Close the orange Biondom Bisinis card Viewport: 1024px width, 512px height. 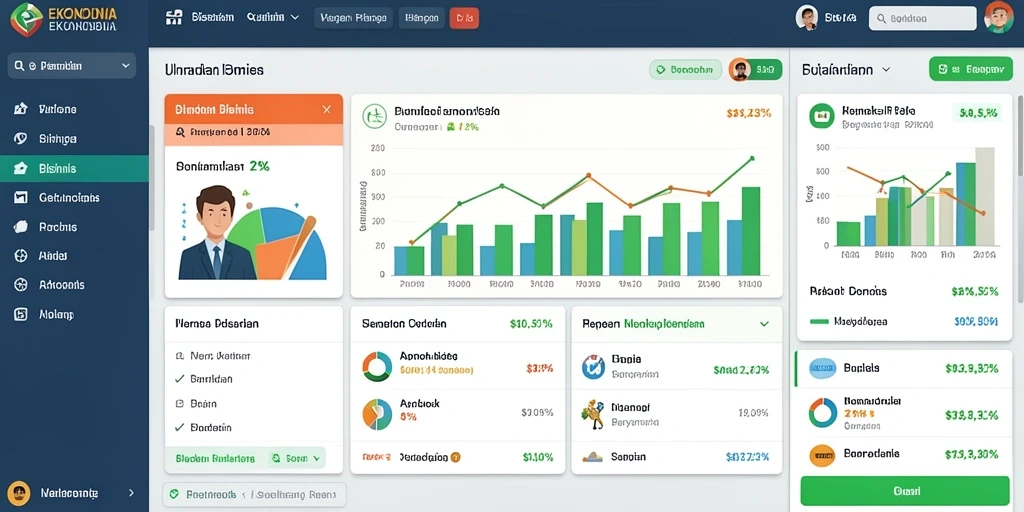(x=327, y=110)
